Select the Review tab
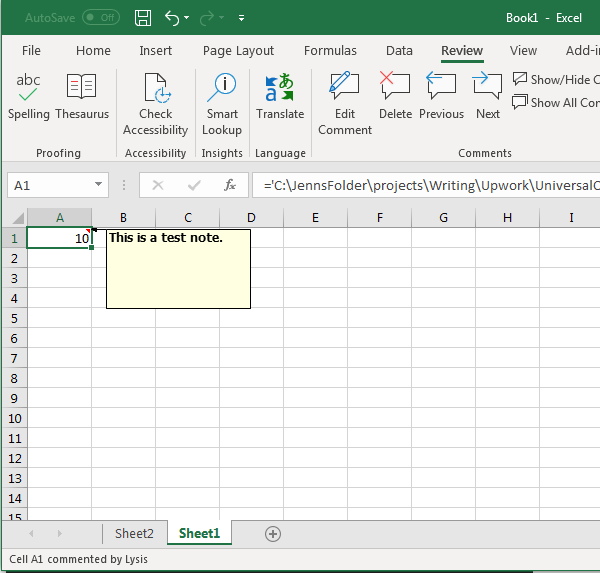Screen dimensions: 600x573 click(462, 51)
